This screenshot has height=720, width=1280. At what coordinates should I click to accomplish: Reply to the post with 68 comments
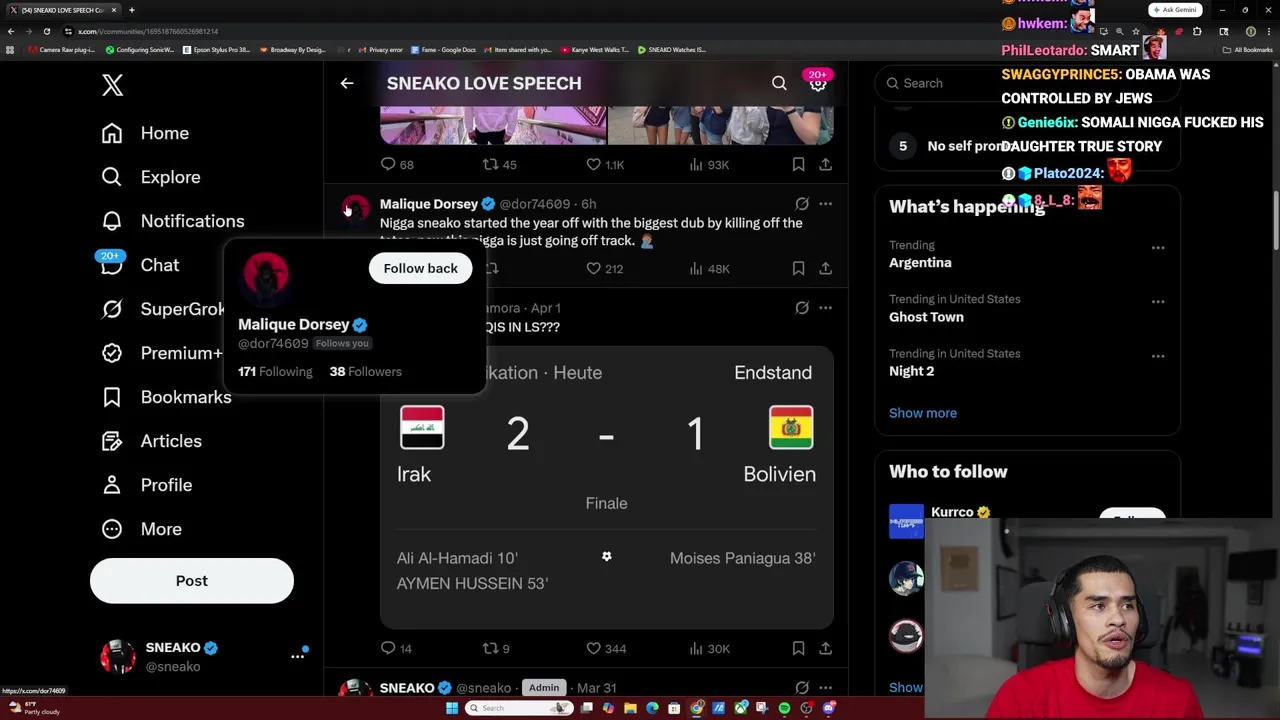(397, 164)
